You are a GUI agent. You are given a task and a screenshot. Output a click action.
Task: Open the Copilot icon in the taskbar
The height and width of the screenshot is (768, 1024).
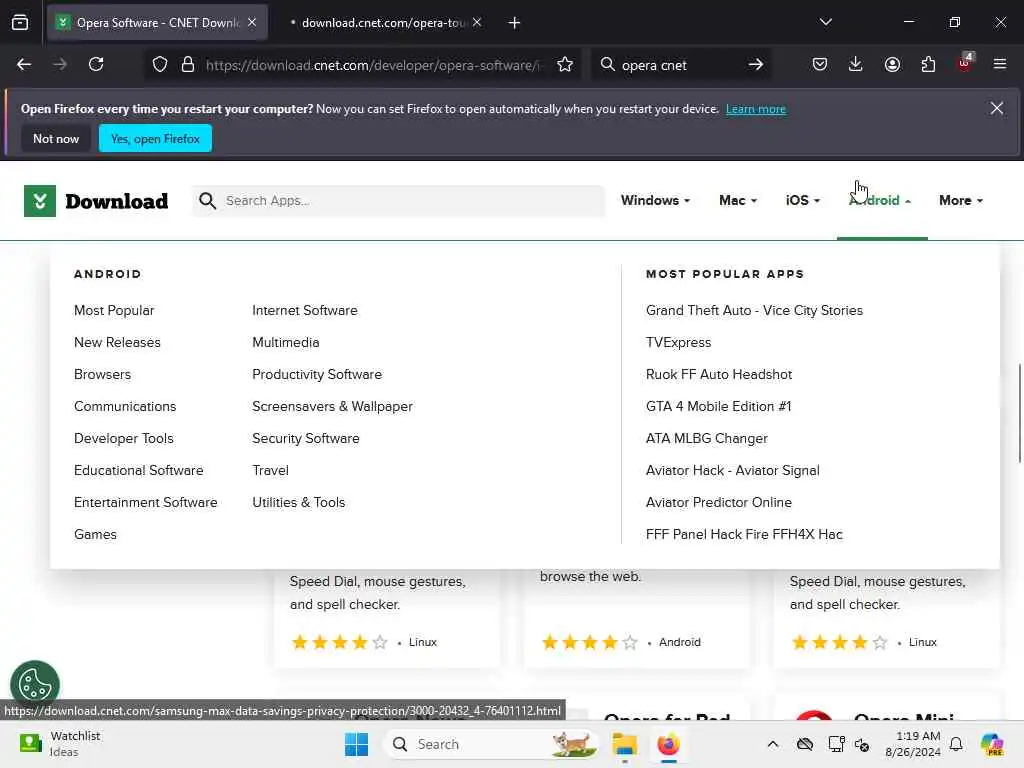(992, 744)
